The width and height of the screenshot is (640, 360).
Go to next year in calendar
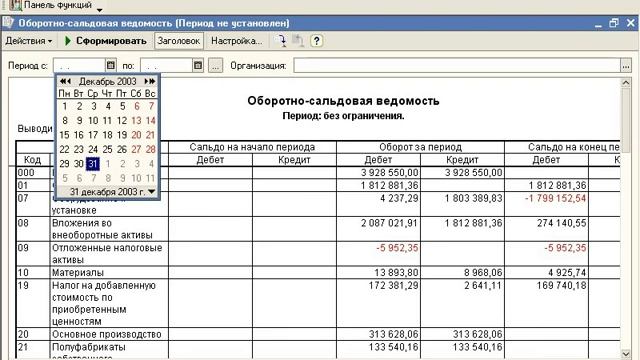[x=153, y=81]
